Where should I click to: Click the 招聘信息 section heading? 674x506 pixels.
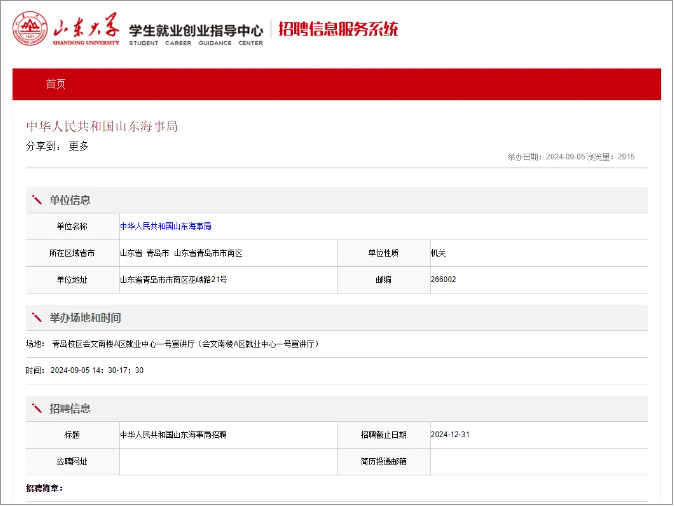(70, 408)
